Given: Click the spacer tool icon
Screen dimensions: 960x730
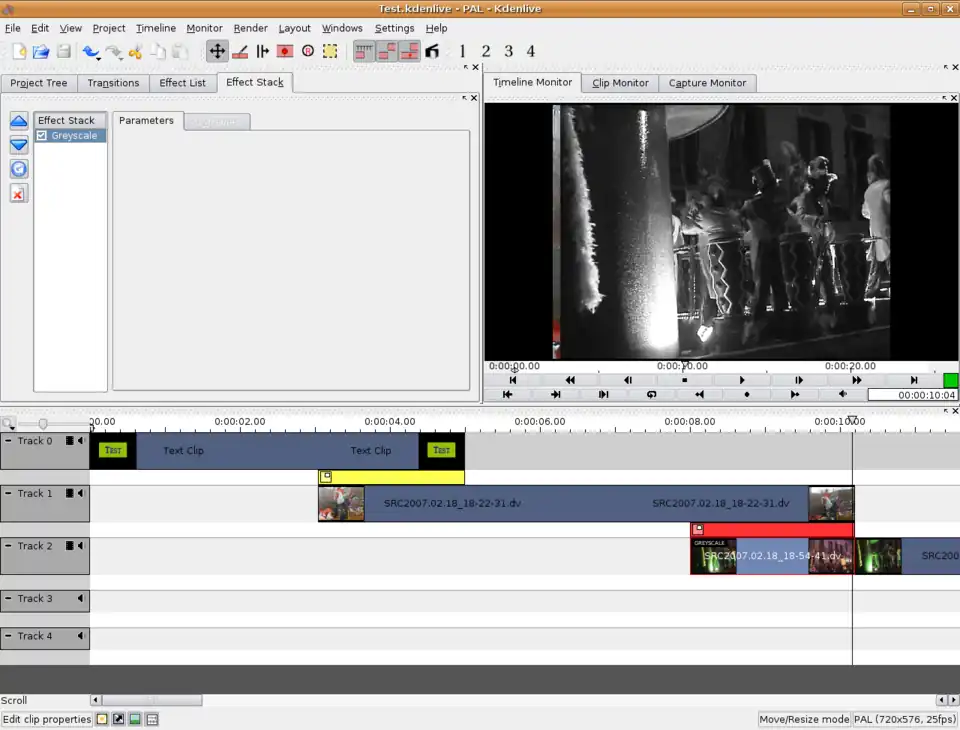Looking at the screenshot, I should click(263, 51).
